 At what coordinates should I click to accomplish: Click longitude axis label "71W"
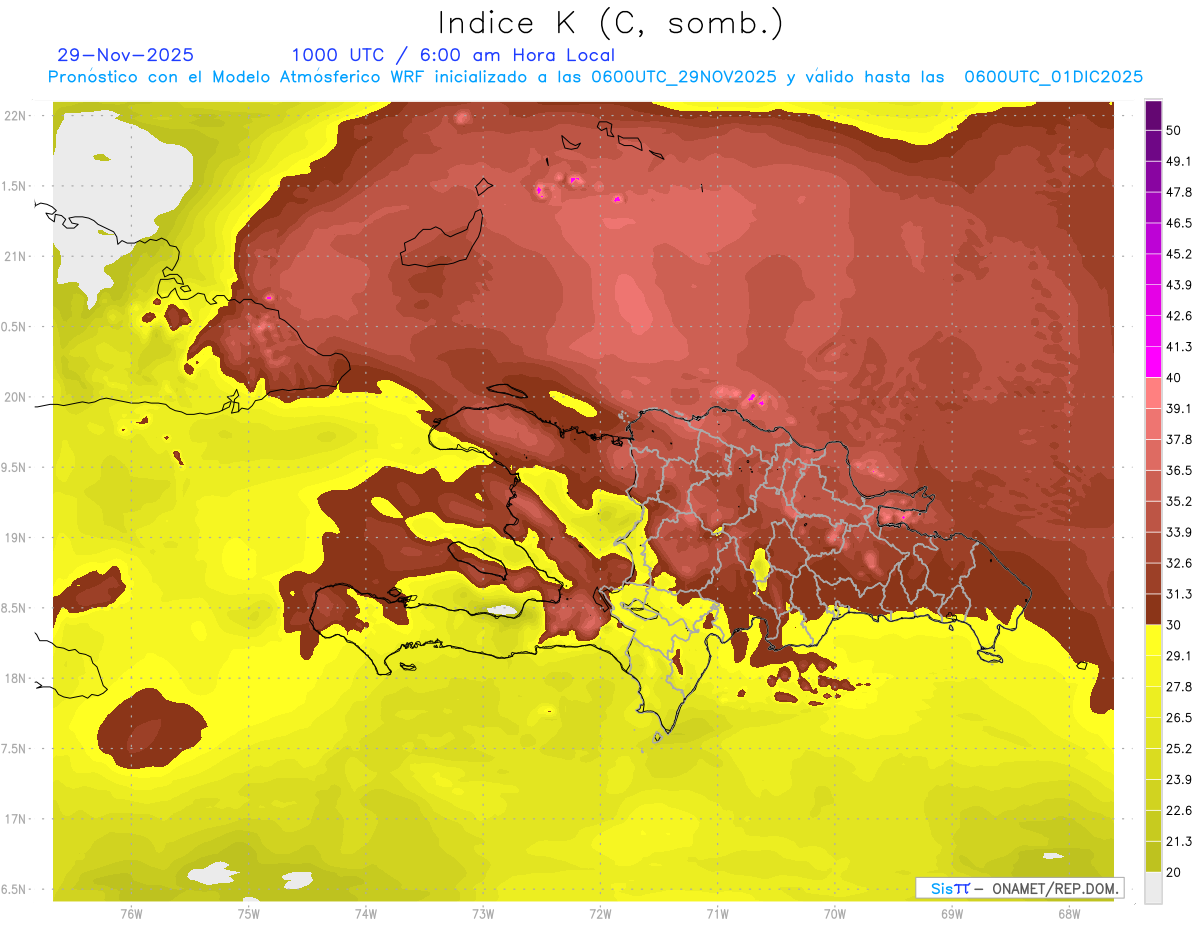[717, 914]
